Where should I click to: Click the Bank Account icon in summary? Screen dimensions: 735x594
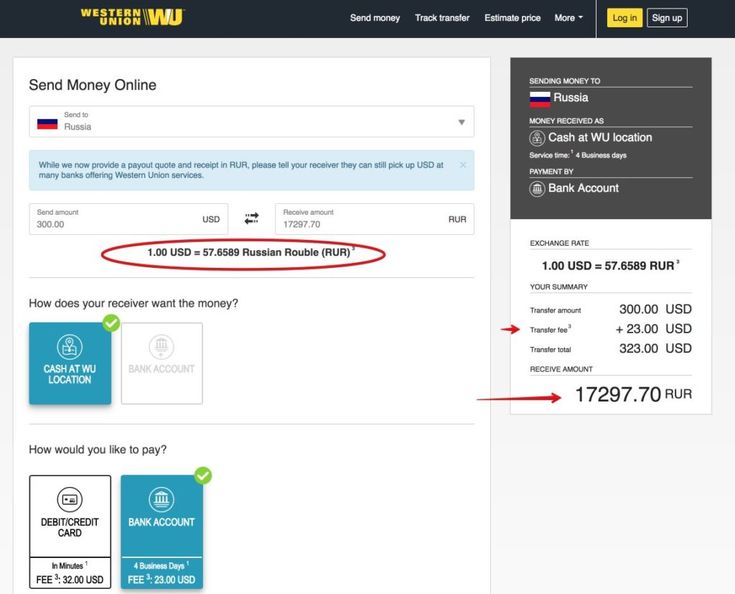click(537, 189)
